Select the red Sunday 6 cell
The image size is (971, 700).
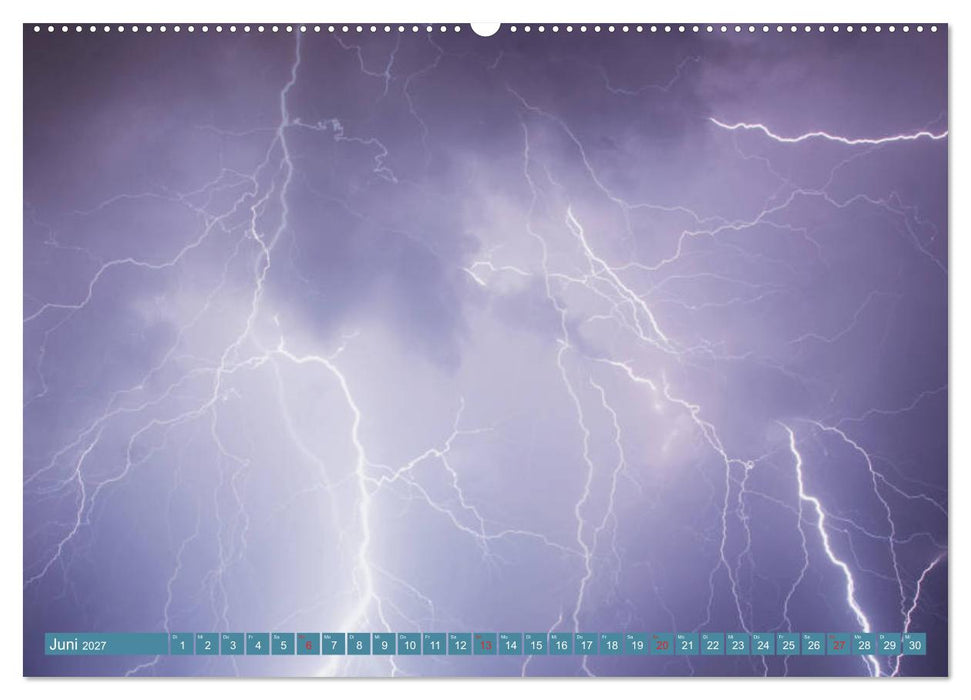(x=308, y=644)
